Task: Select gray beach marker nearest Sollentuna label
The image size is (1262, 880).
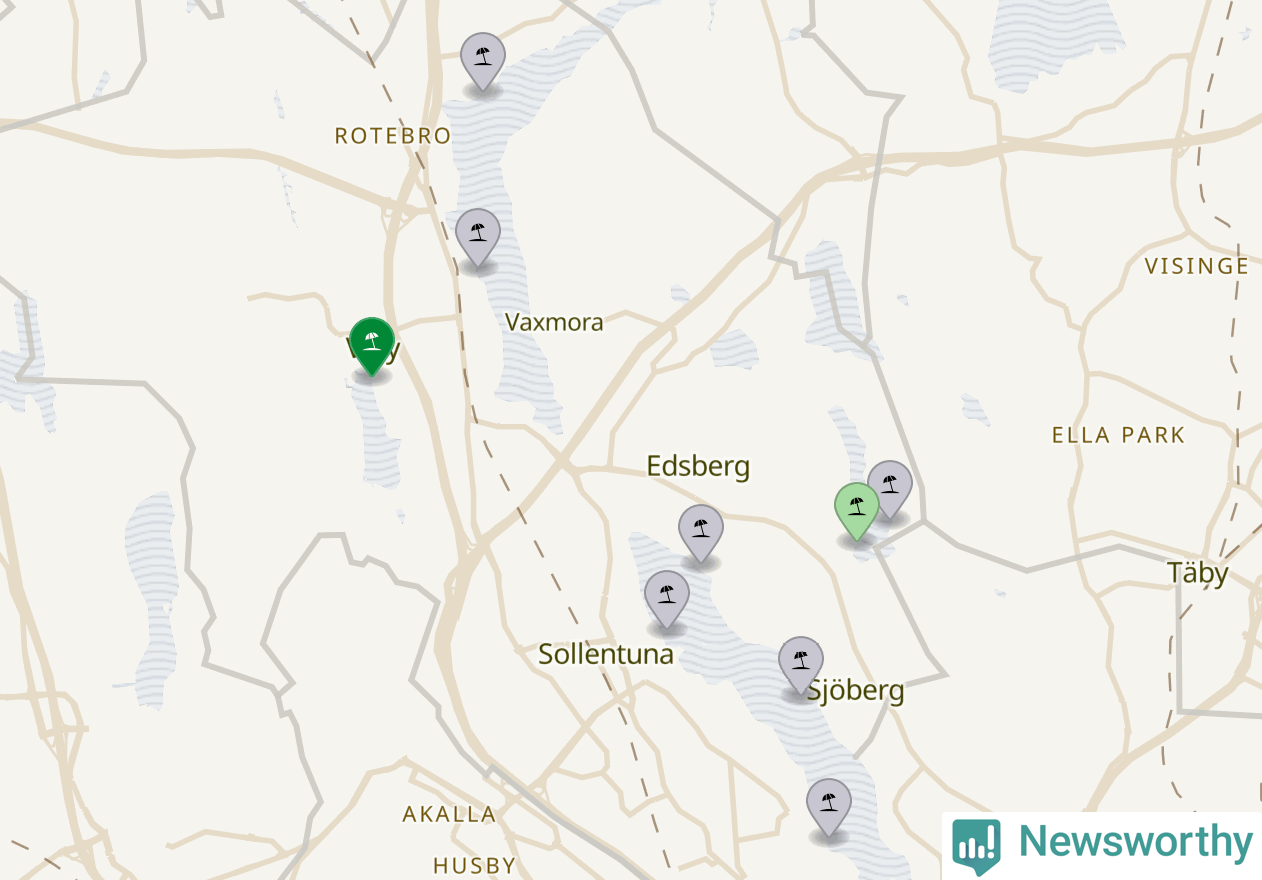Action: pos(667,600)
